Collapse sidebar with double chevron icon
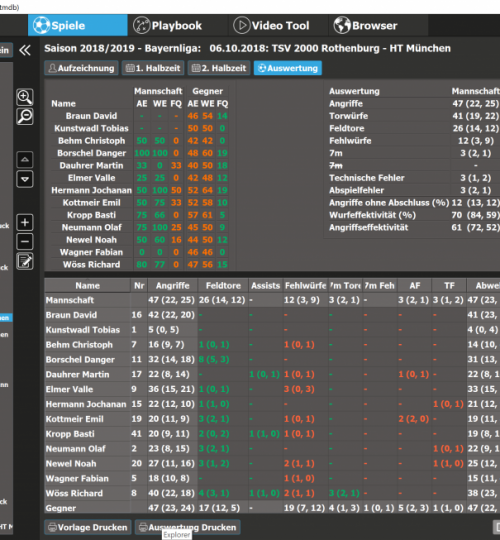 click(x=25, y=51)
